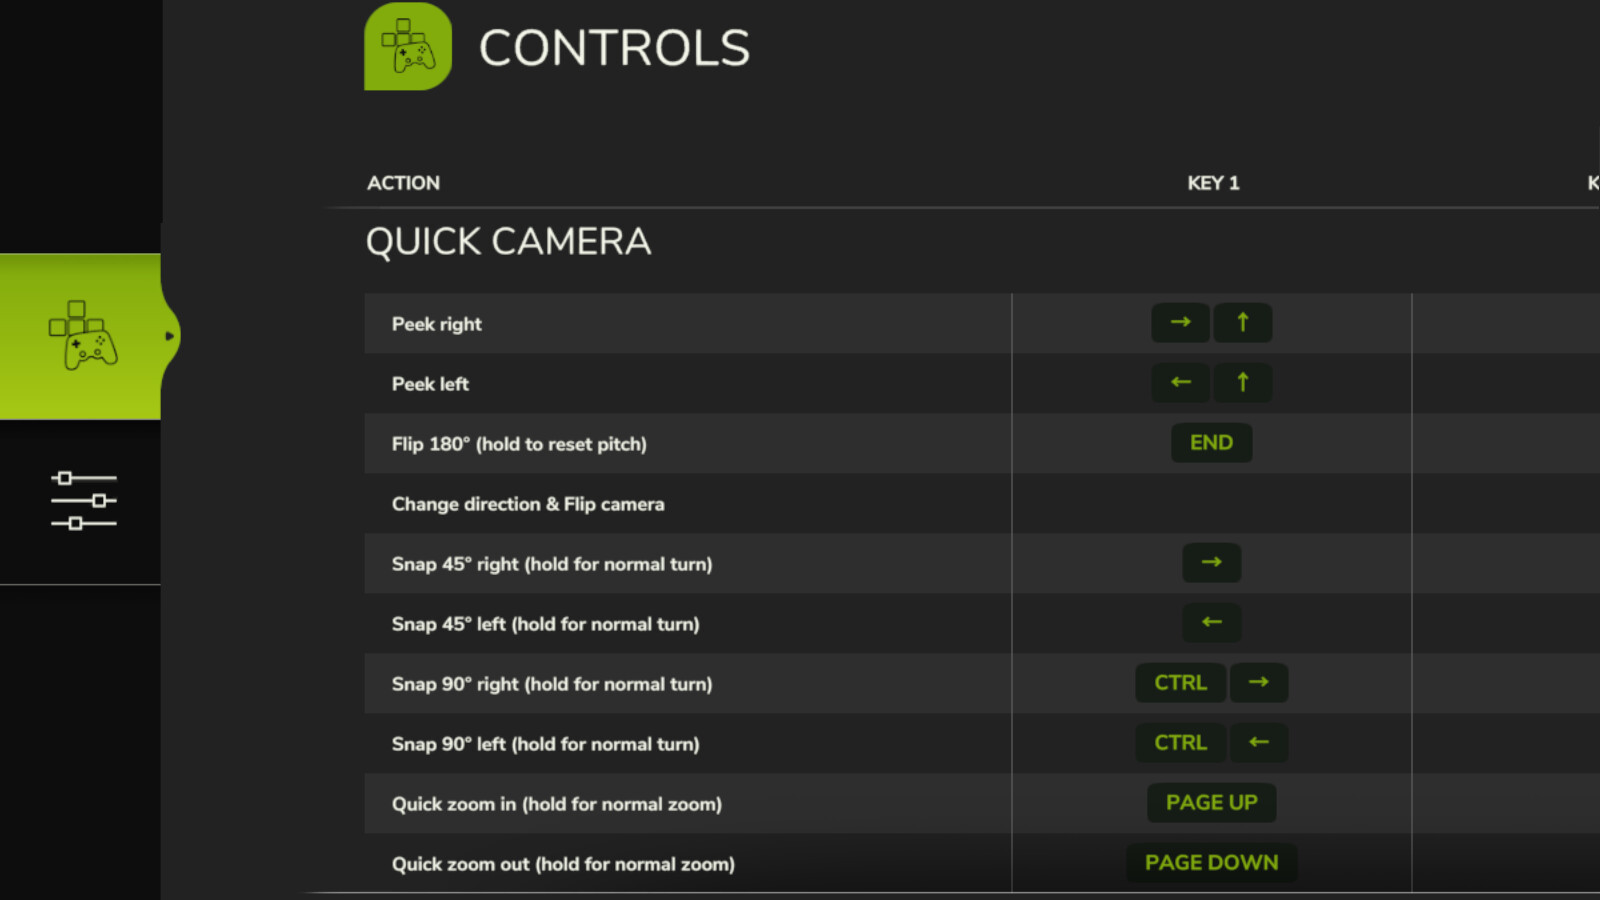The image size is (1600, 900).
Task: Click the right-arrow key icon for Peek right
Action: click(1180, 323)
